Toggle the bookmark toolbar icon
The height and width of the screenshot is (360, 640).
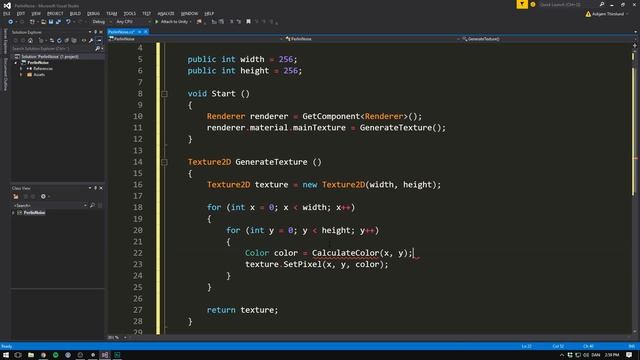coord(248,22)
